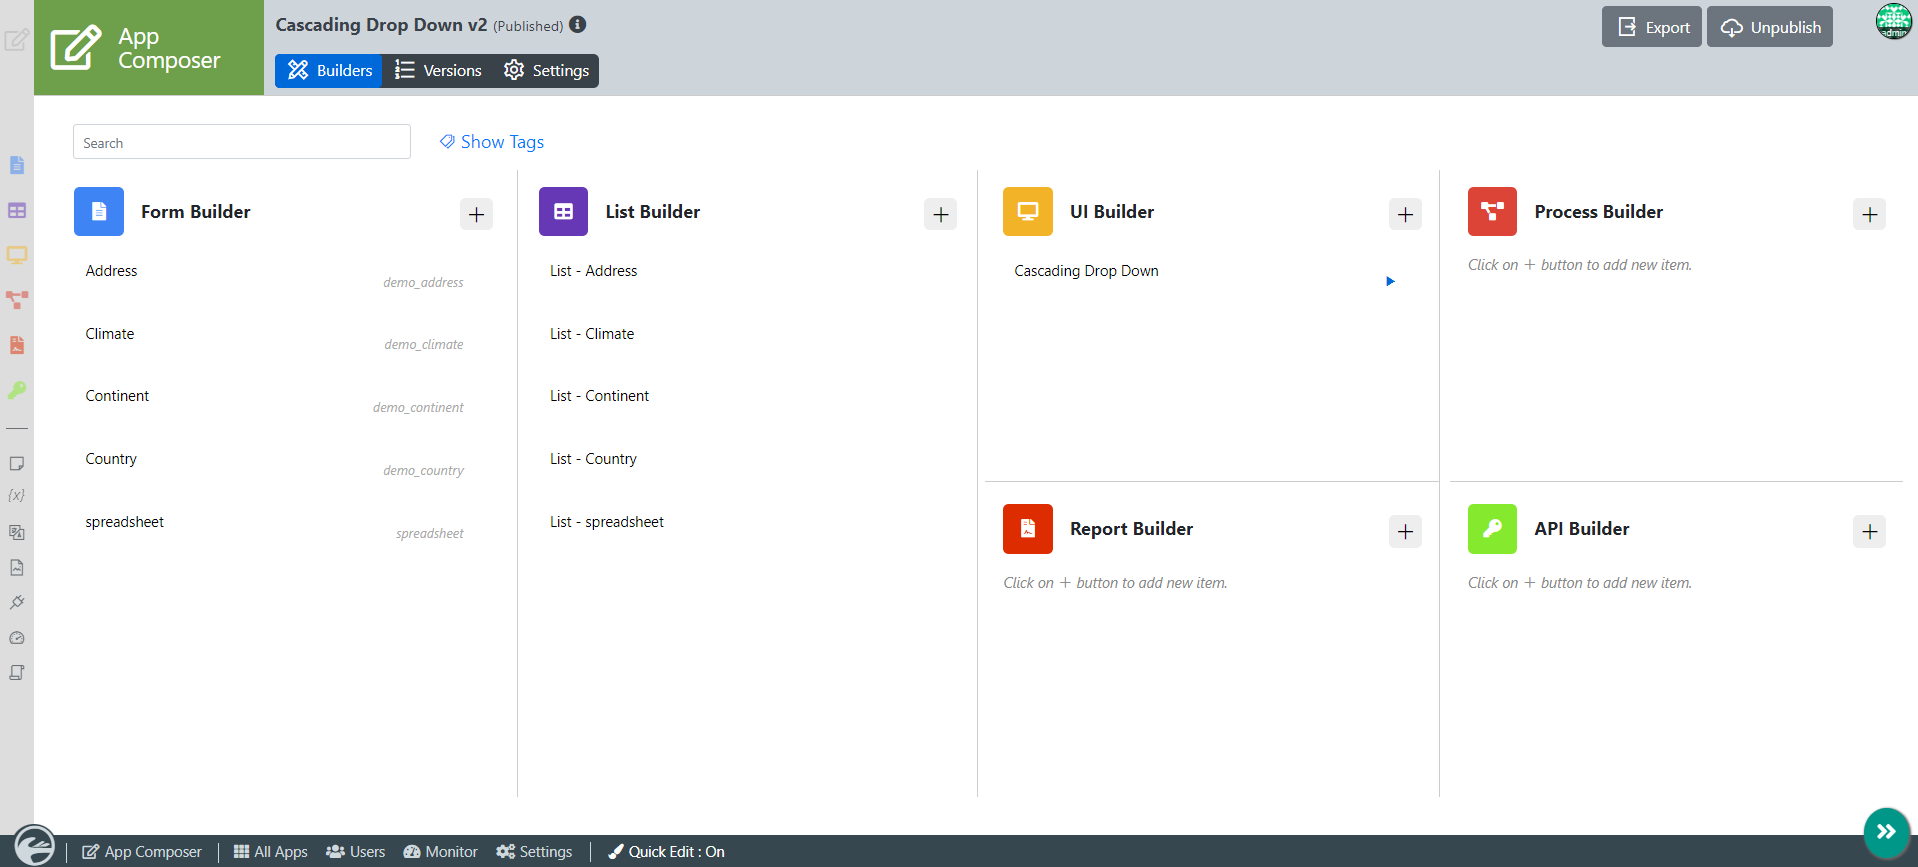Open the Continent form

[x=117, y=396]
